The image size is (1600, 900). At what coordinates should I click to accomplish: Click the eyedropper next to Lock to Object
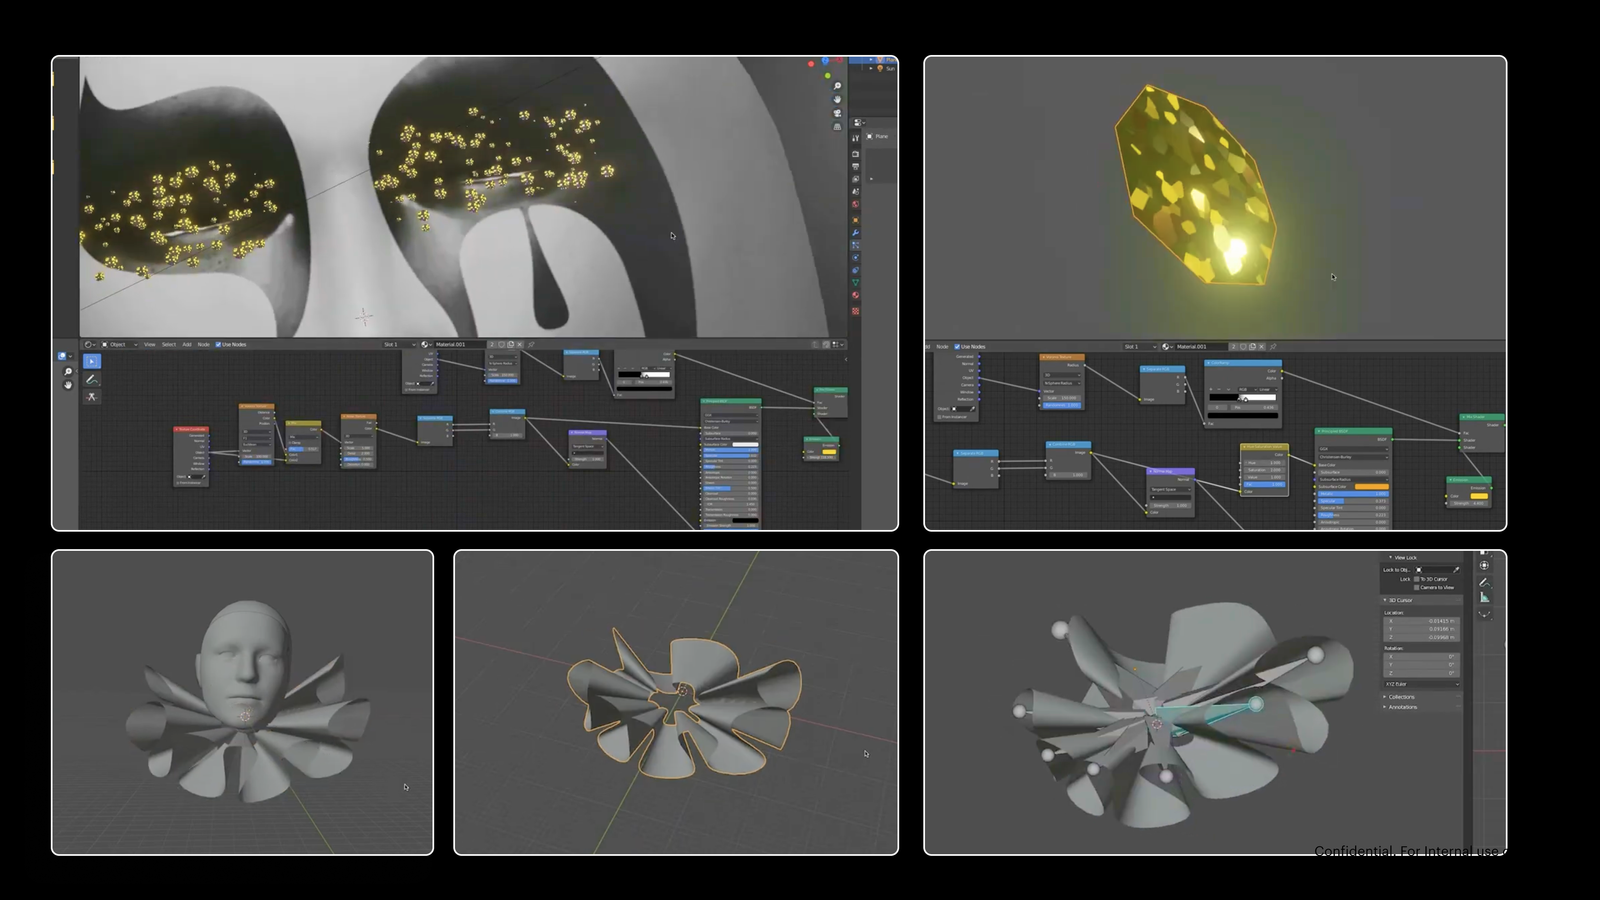point(1456,570)
